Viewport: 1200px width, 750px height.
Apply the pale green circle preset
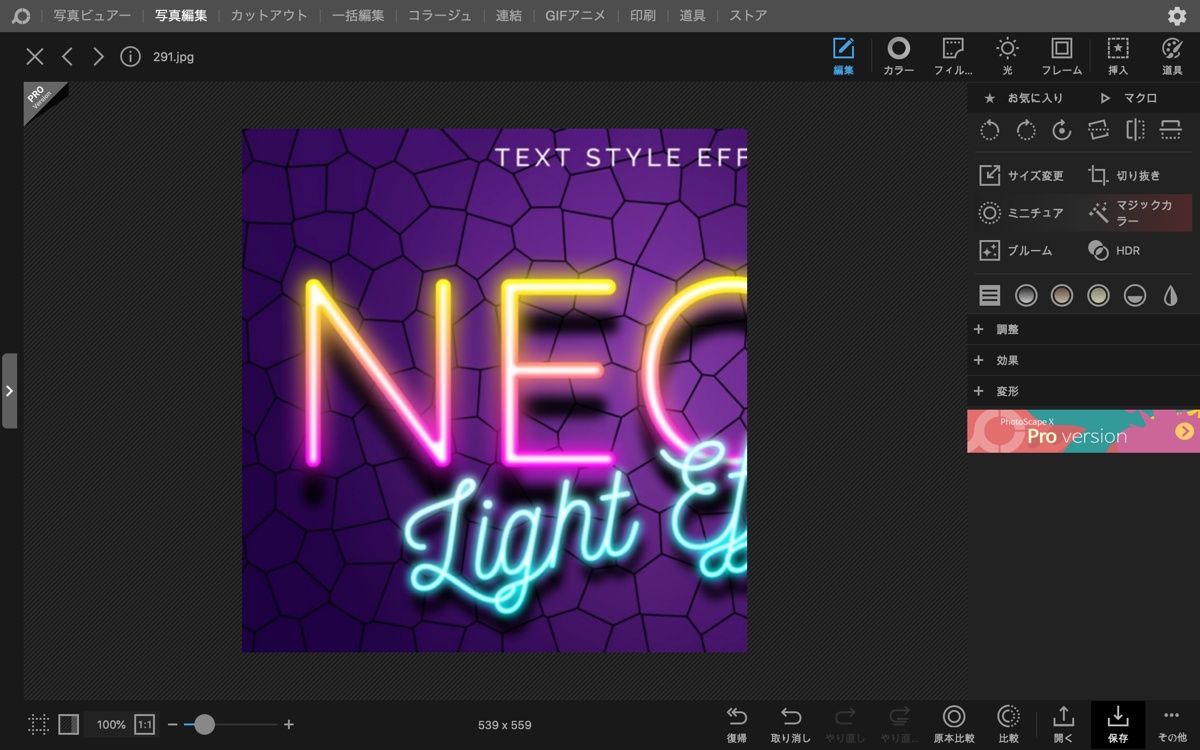point(1098,295)
